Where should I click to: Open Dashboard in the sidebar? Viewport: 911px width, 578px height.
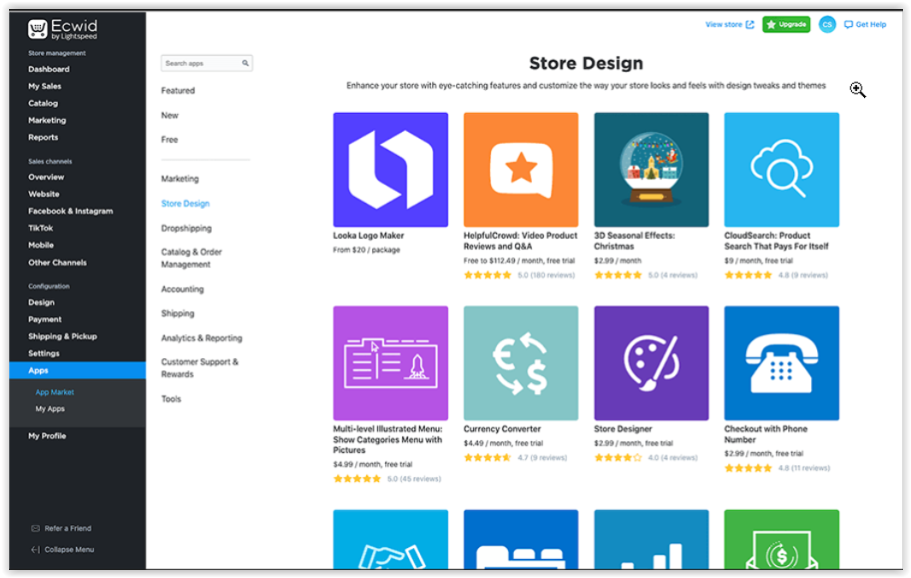49,69
